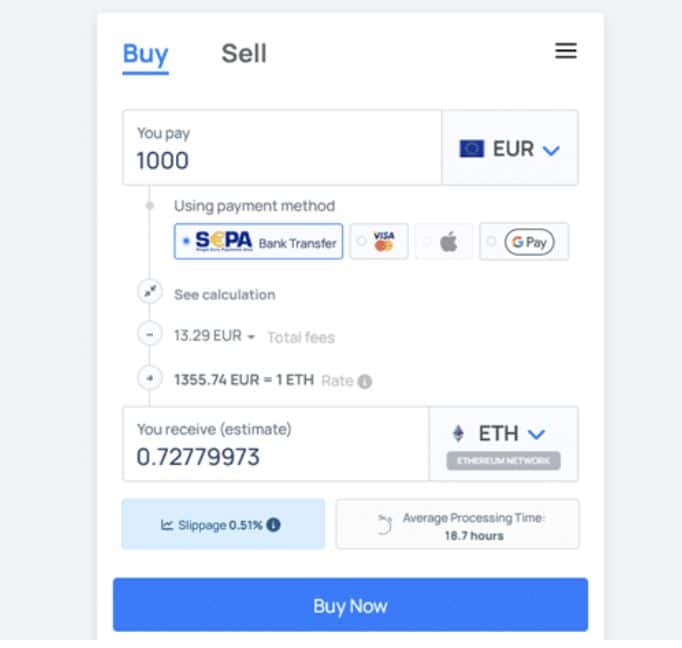This screenshot has width=682, height=648.
Task: Expand the 13.29 EUR total fees breakdown
Action: 214,336
